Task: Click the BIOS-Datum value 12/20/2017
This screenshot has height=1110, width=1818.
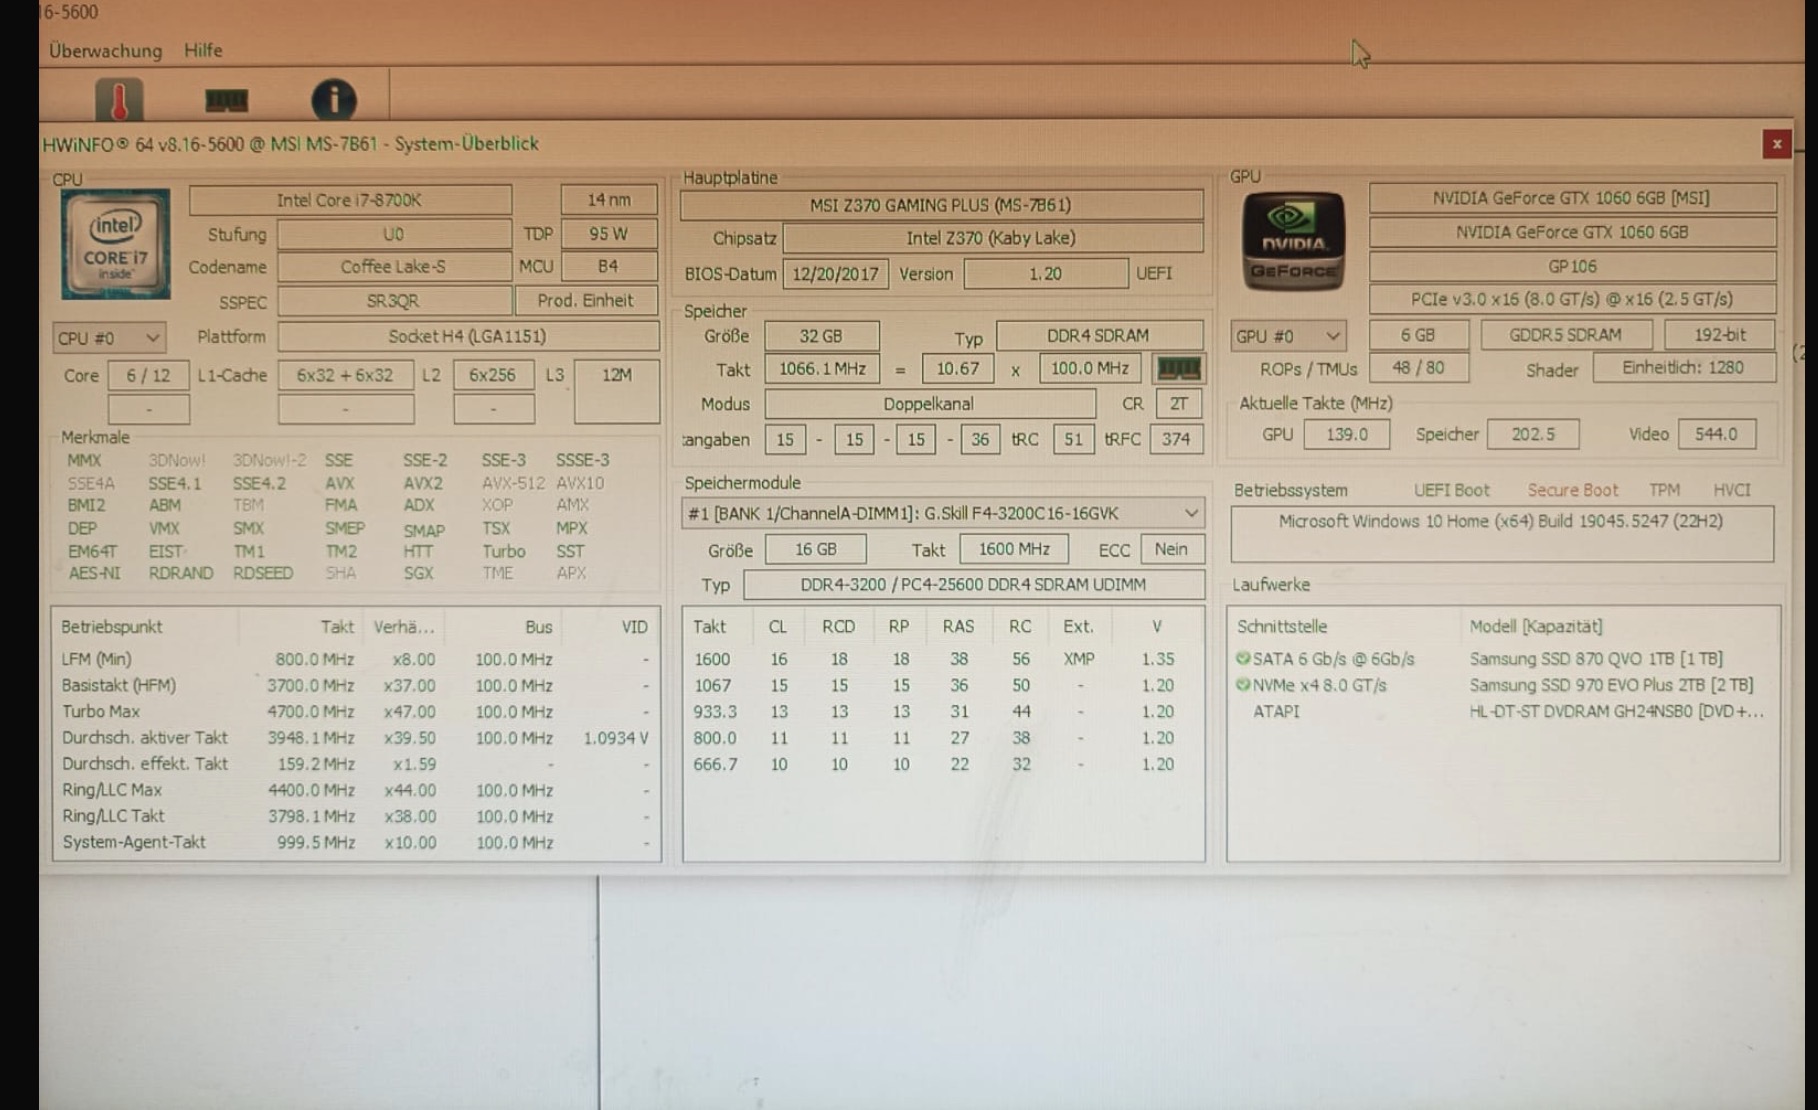Action: coord(835,274)
